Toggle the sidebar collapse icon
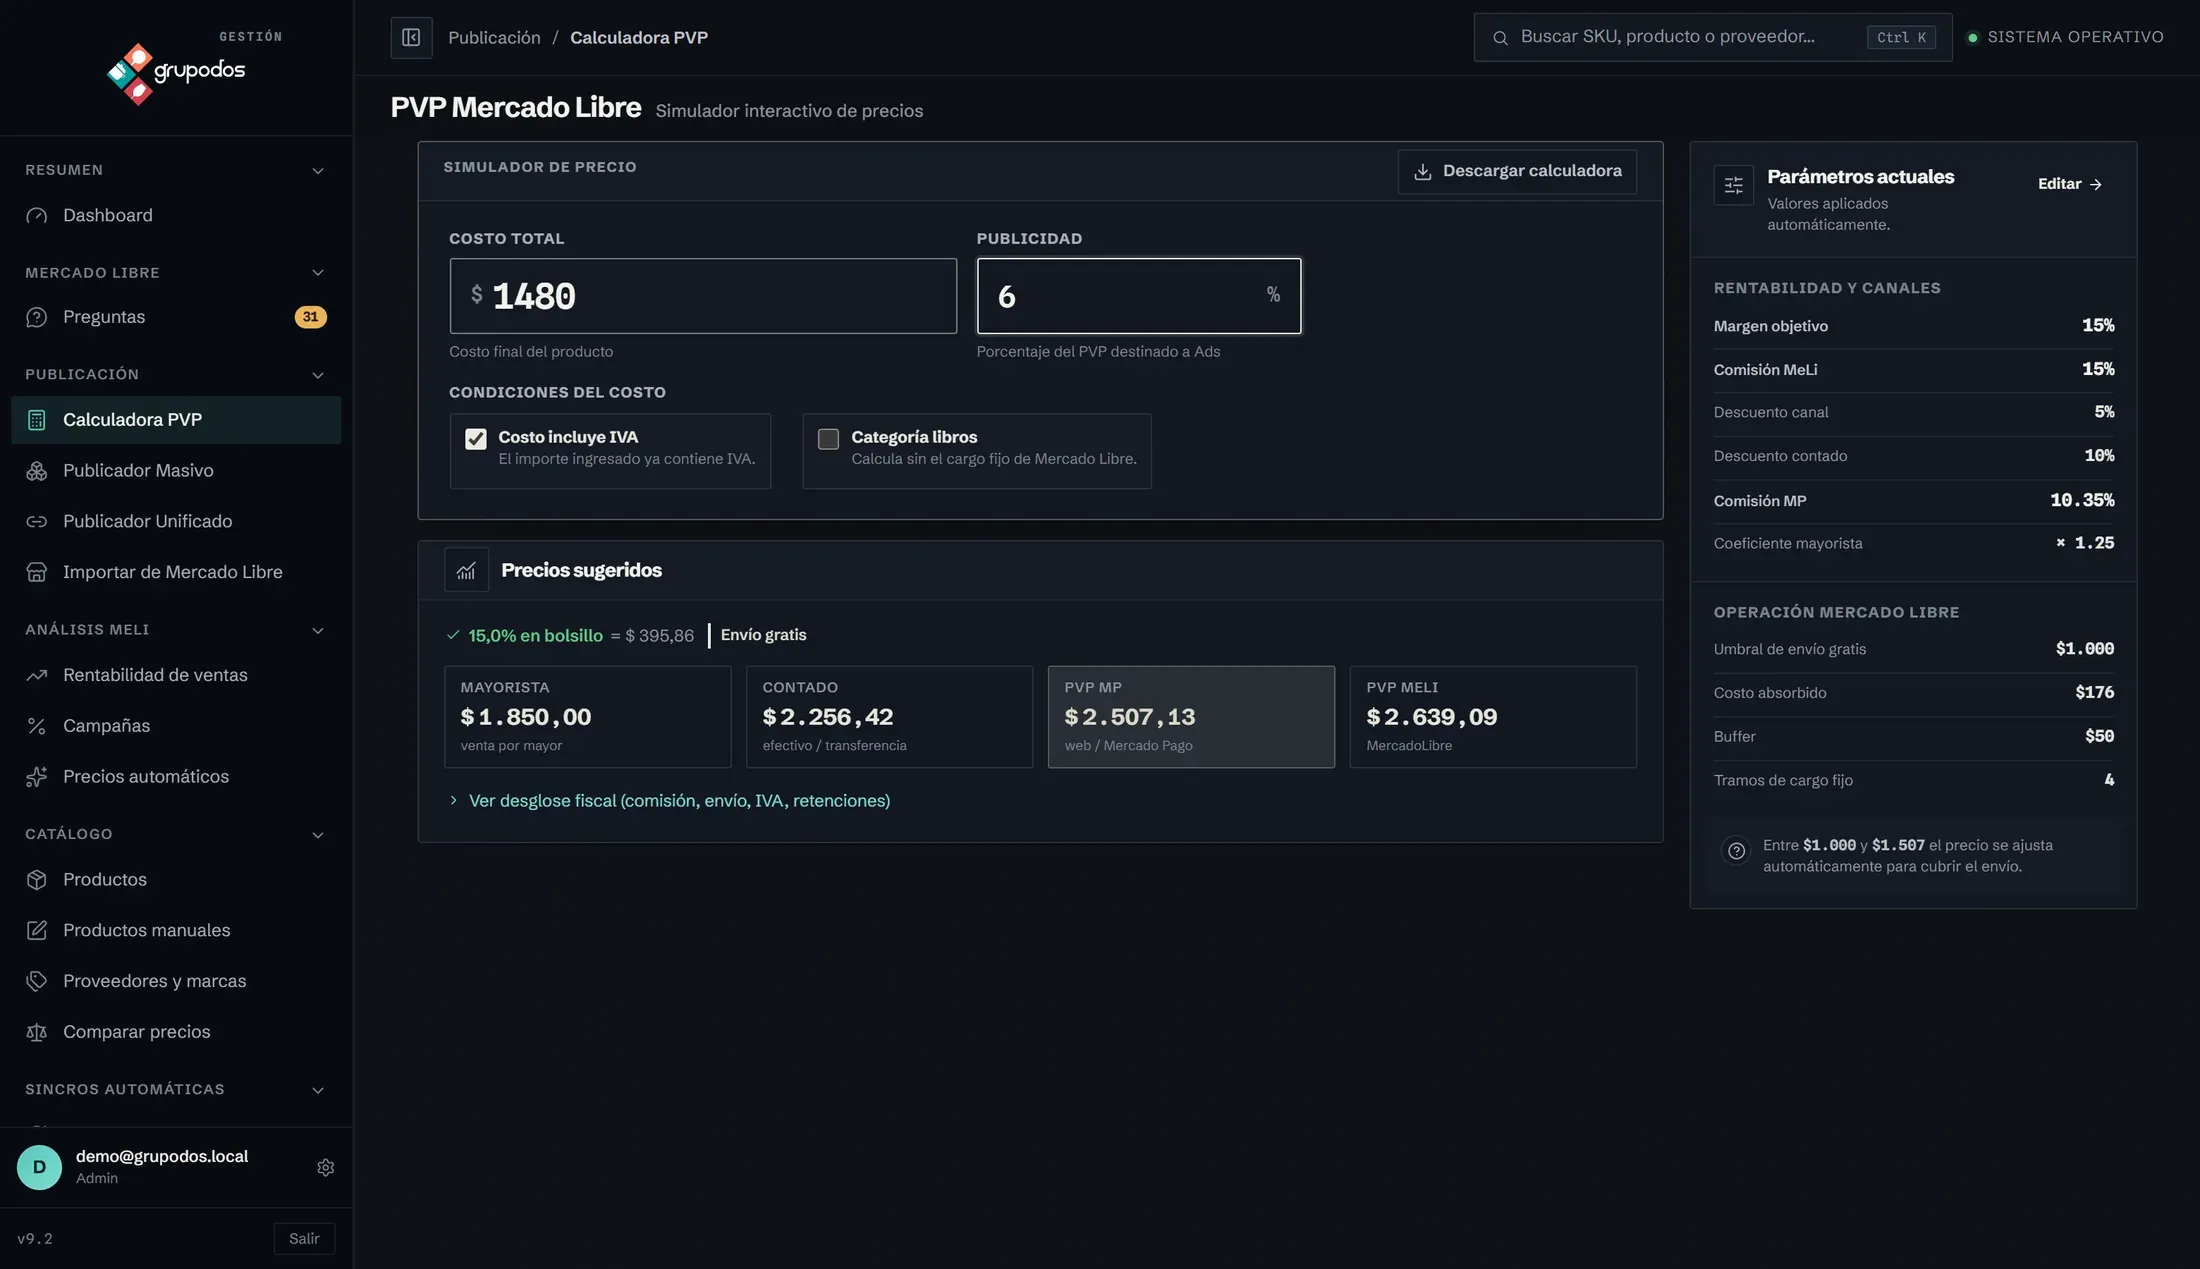The image size is (2200, 1269). [411, 37]
